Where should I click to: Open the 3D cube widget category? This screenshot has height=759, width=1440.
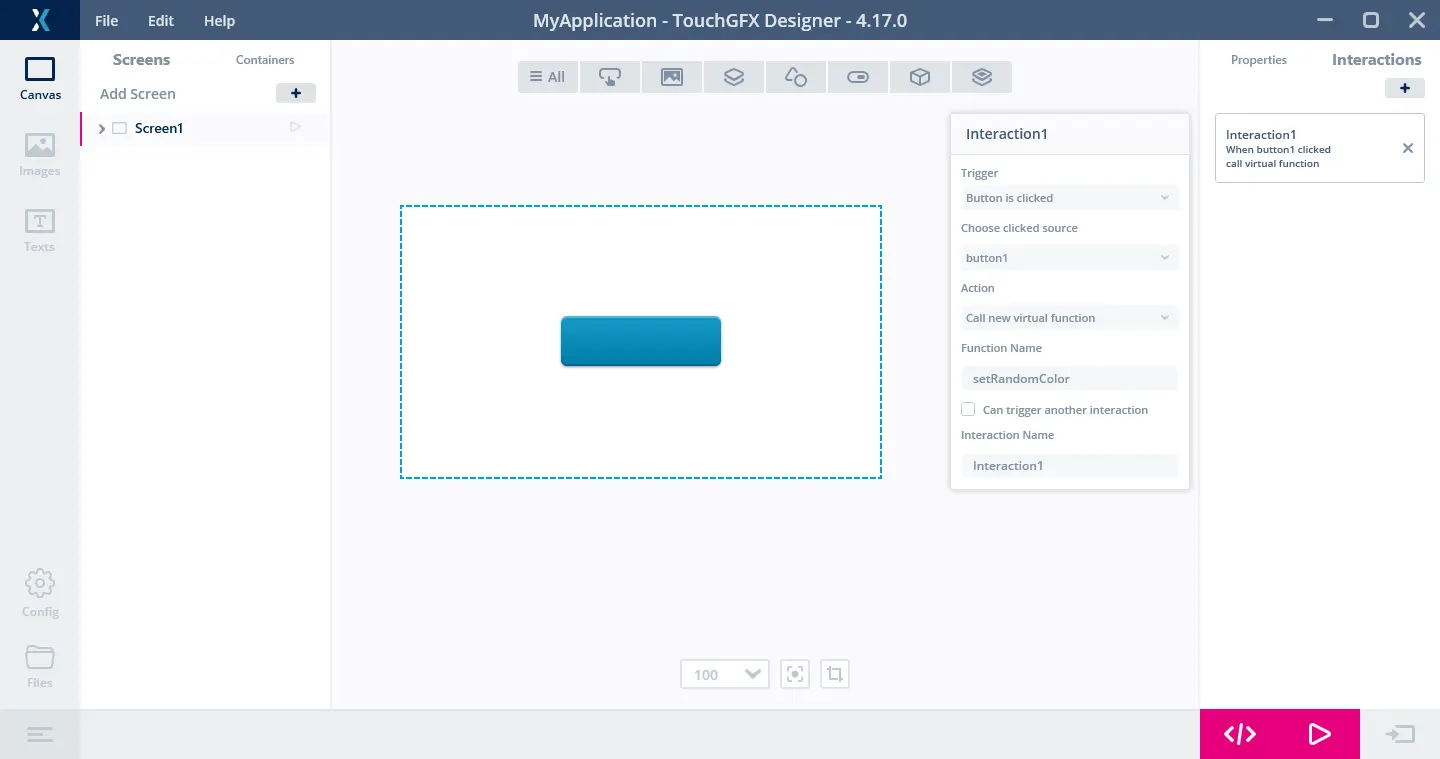coord(920,77)
